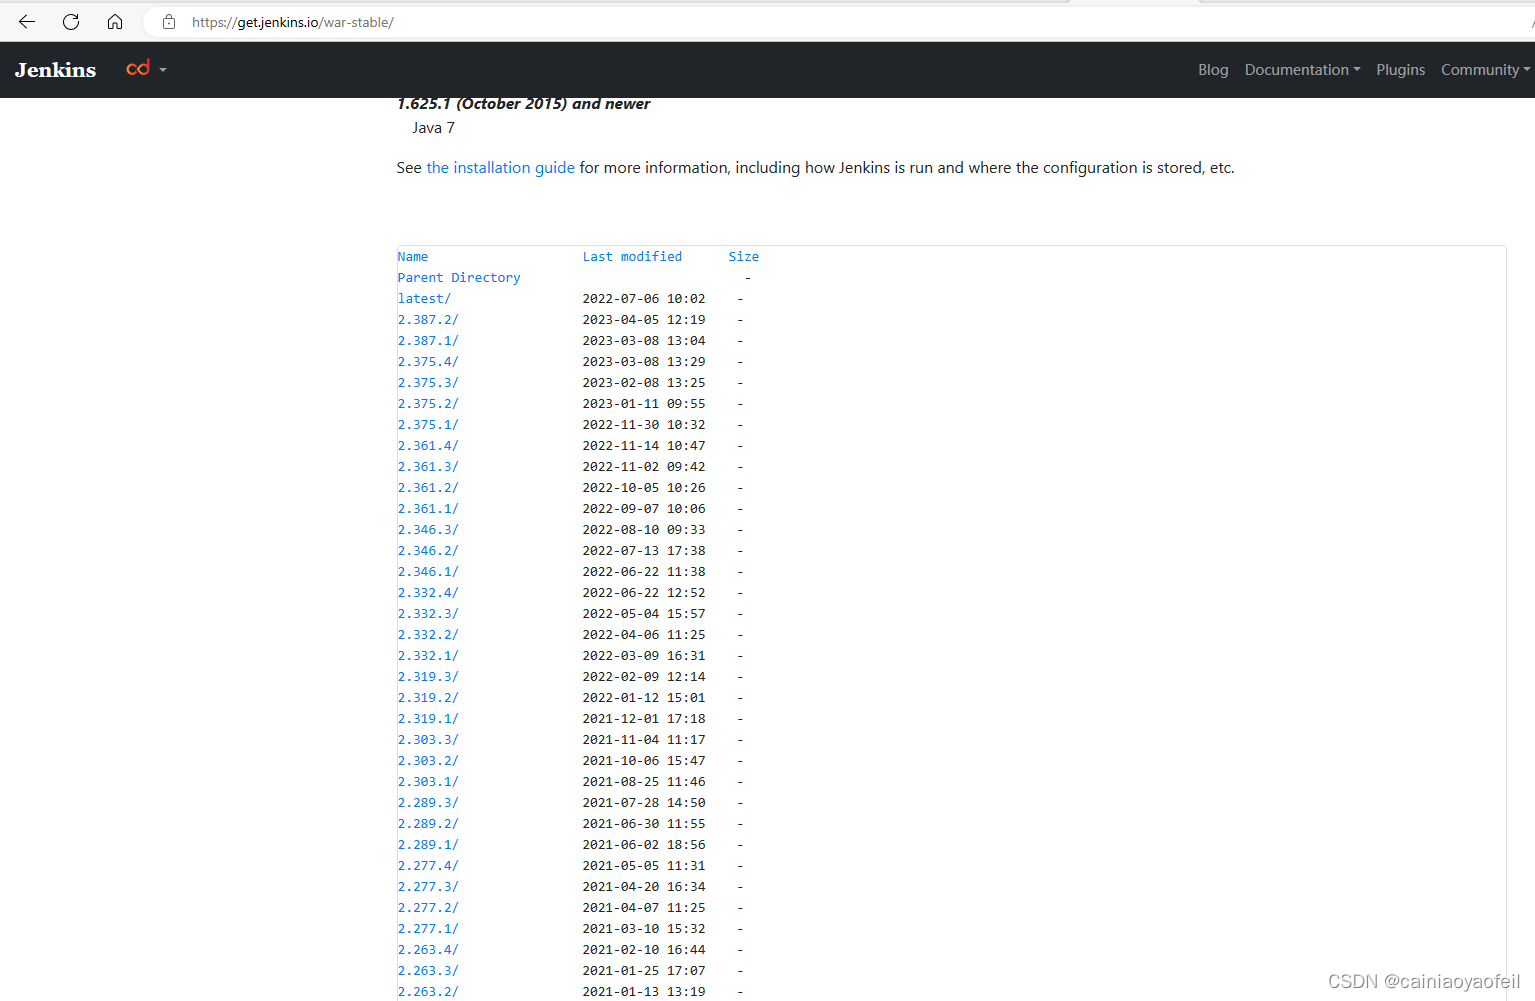Viewport: 1535px width, 1001px height.
Task: Select heading 1.625.1 (October 2015) and newer
Action: pyautogui.click(x=523, y=104)
